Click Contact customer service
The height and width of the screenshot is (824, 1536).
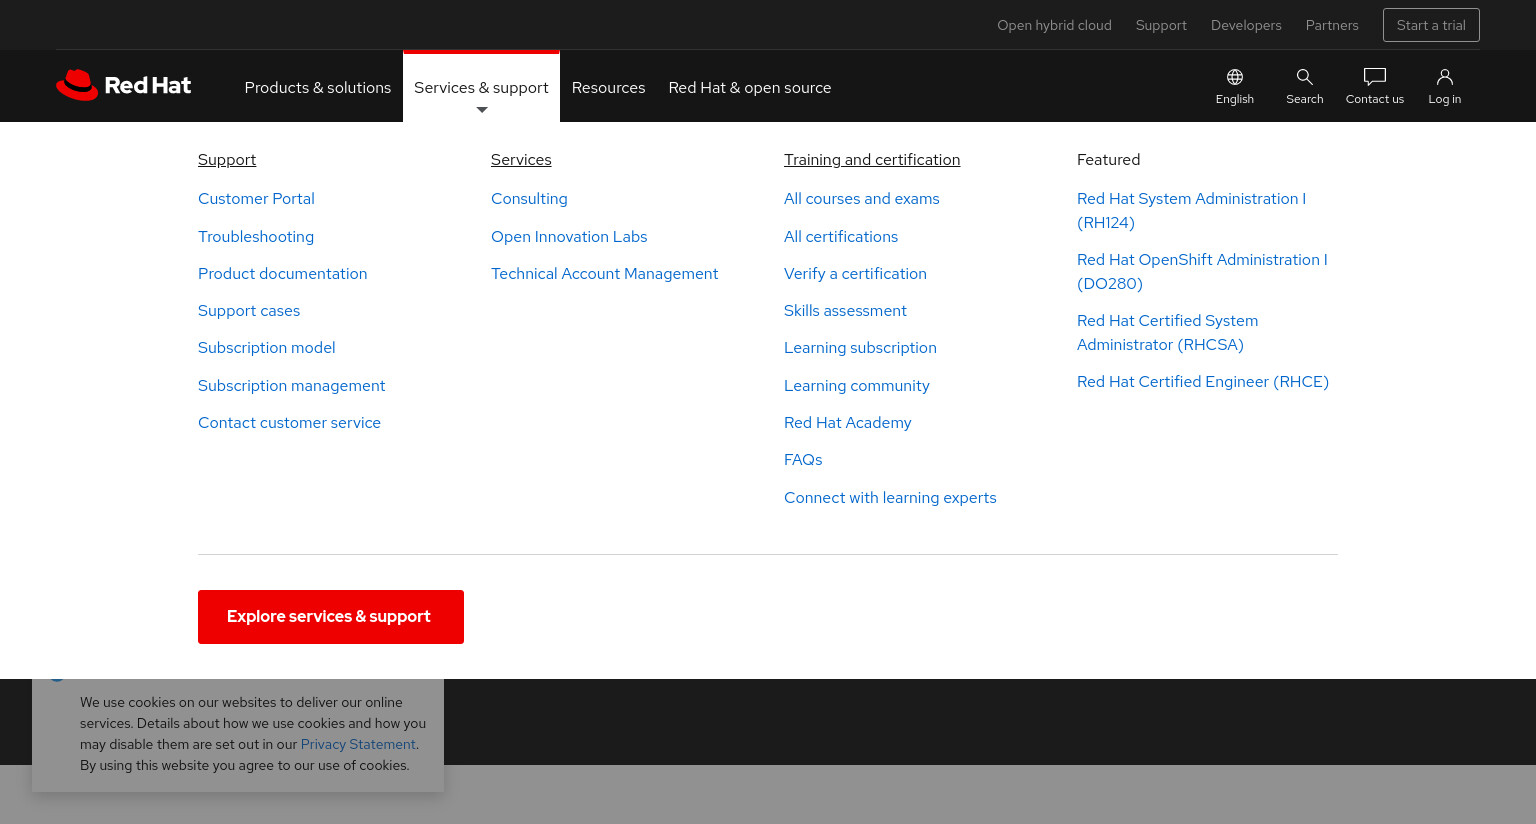290,423
